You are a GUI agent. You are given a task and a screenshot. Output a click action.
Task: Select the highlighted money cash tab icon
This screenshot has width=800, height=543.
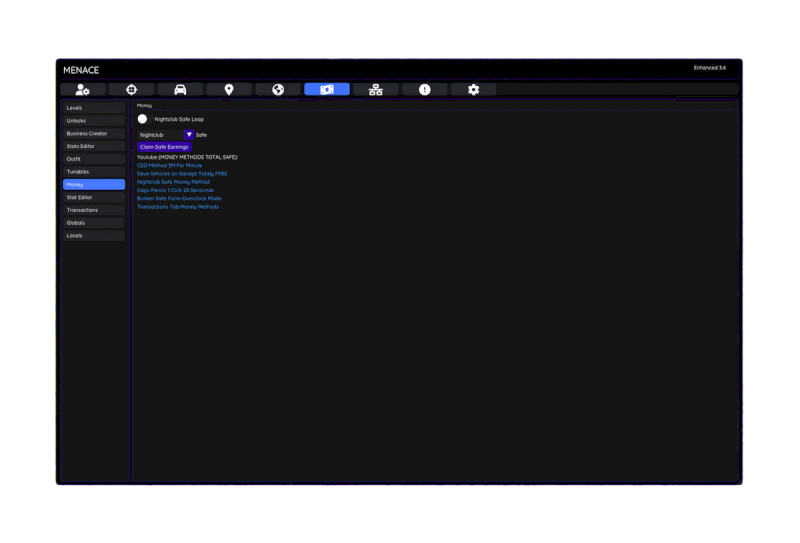(327, 90)
